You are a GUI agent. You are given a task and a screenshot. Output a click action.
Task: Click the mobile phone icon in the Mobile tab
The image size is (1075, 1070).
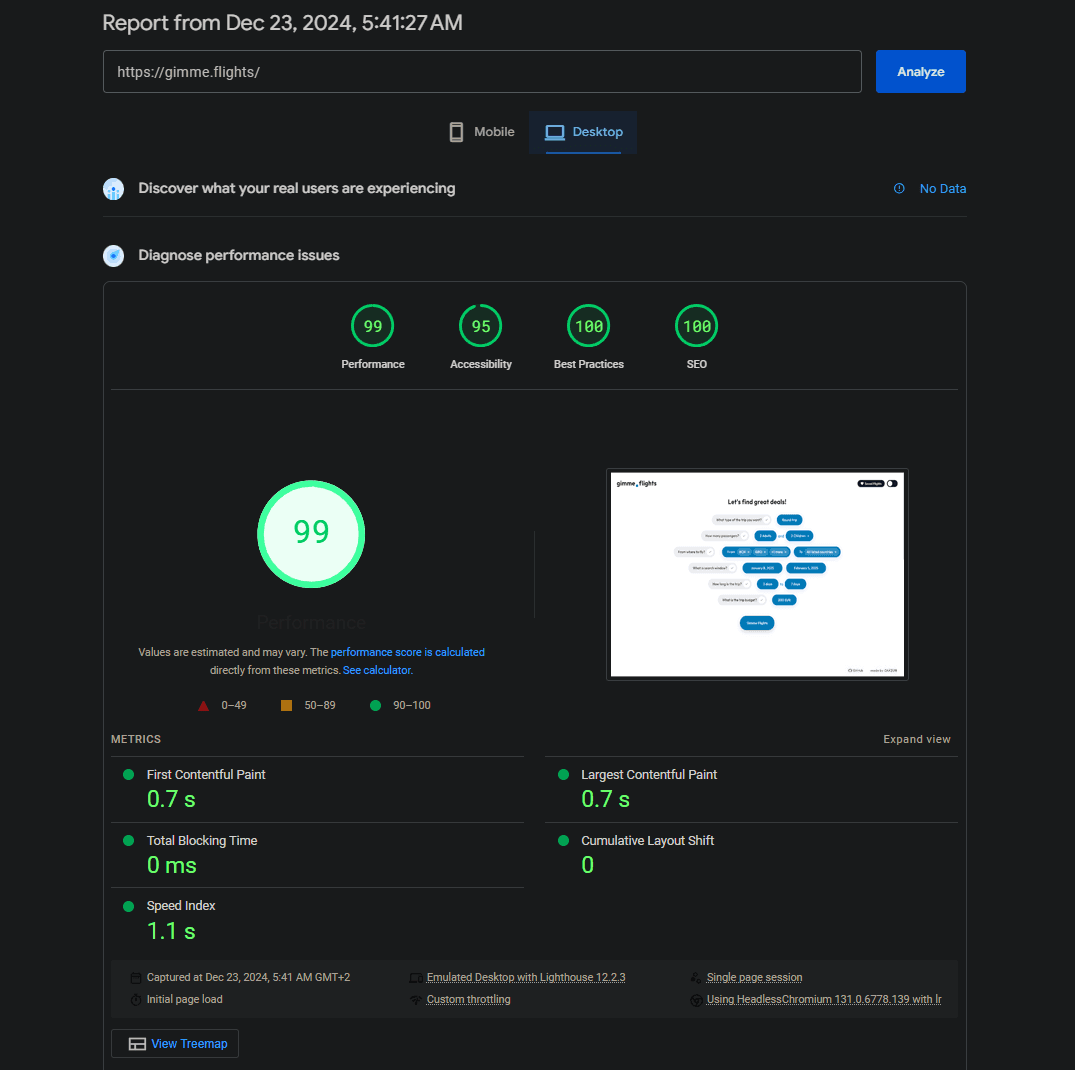tap(456, 132)
